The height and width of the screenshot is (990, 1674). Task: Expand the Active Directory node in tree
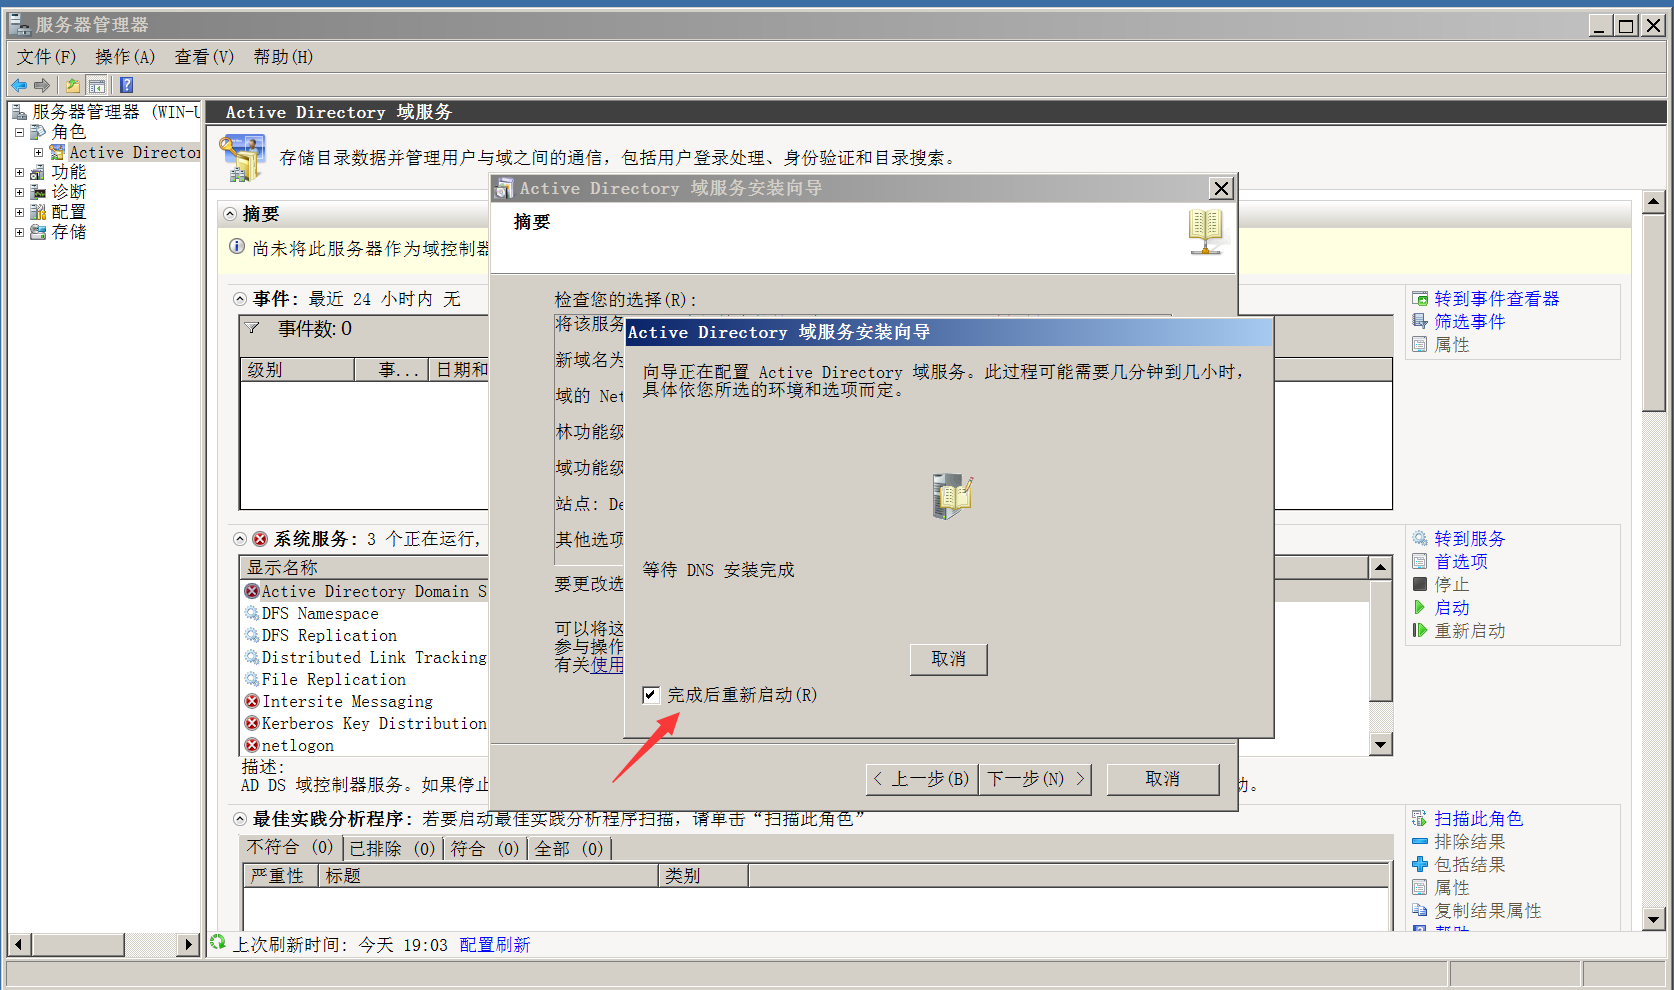click(38, 152)
